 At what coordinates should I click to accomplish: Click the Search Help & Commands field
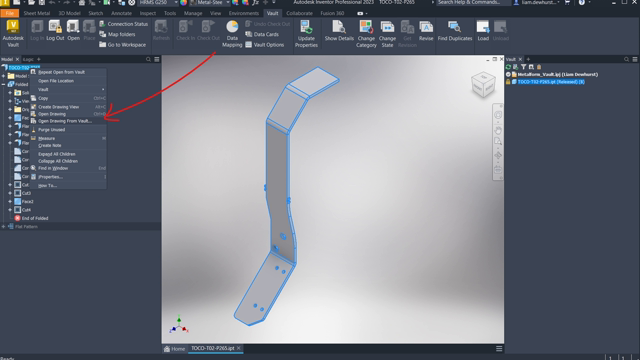[x=473, y=2]
